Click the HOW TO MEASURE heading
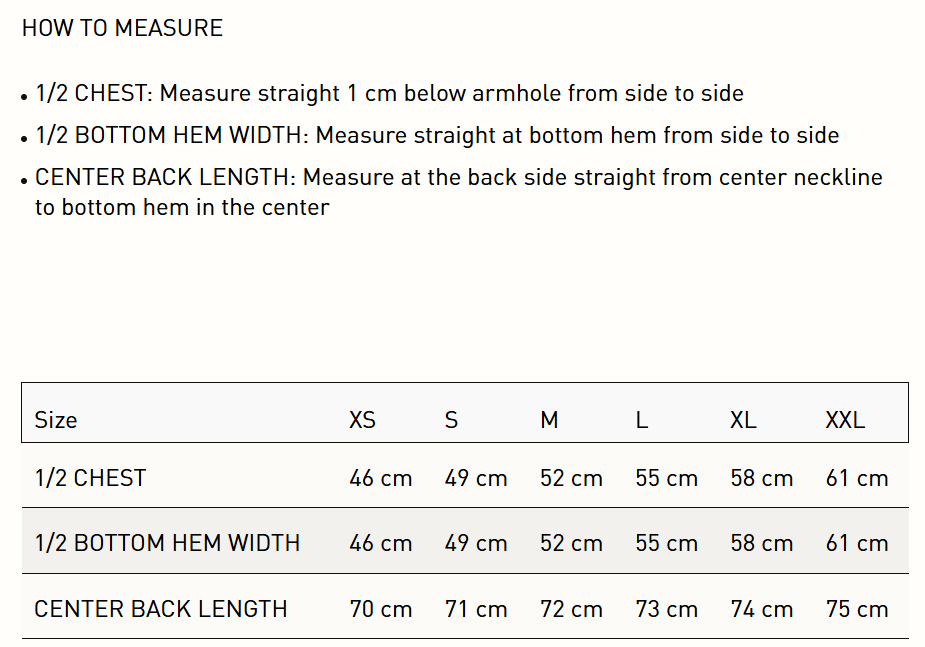This screenshot has height=647, width=925. [122, 28]
